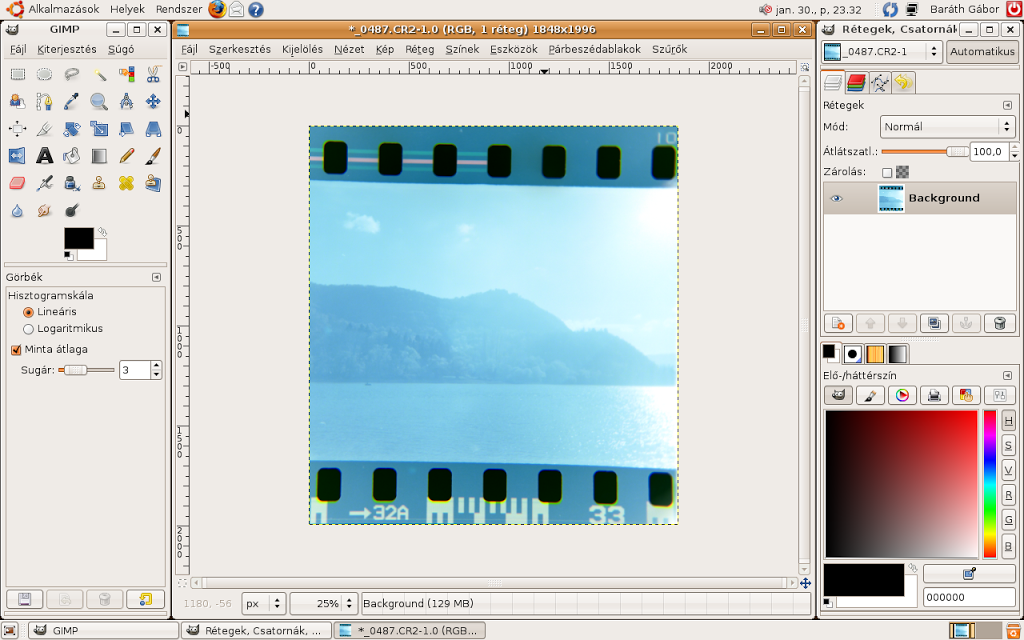Image resolution: width=1024 pixels, height=640 pixels.
Task: Uncheck Minta átlaga checkbox
Action: [x=16, y=349]
